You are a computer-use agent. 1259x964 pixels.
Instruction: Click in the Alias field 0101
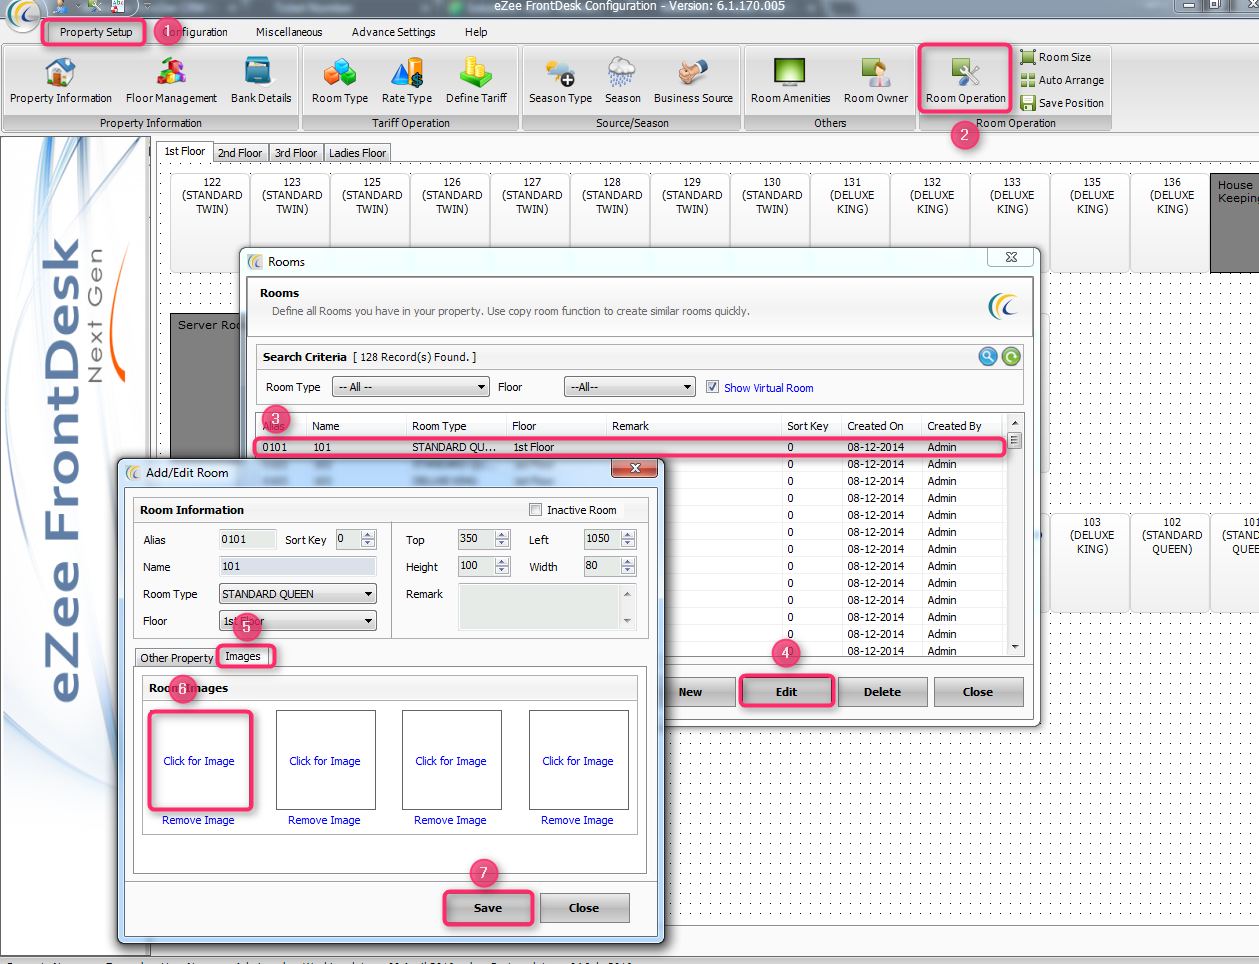247,539
